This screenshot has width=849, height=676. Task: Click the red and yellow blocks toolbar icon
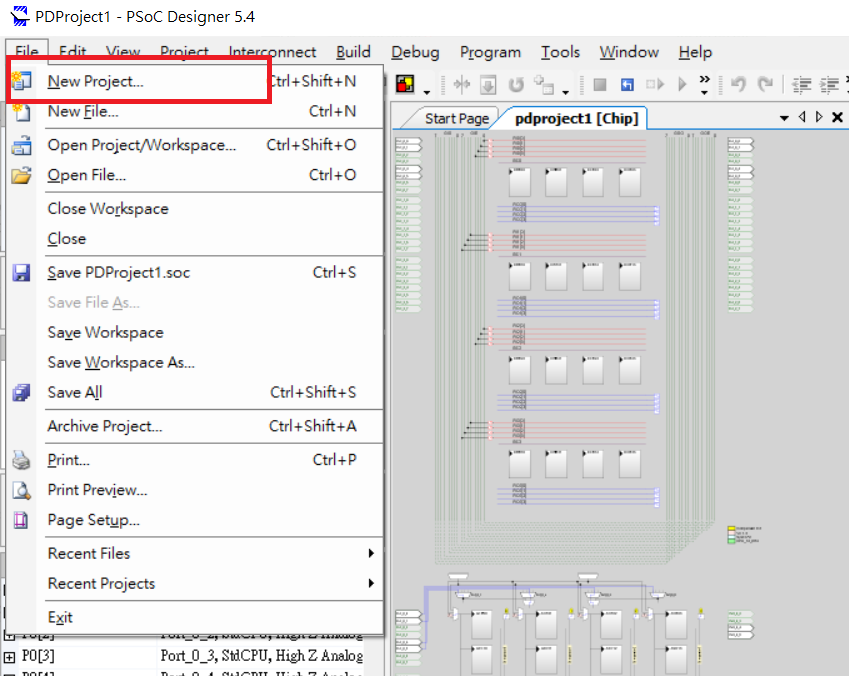pos(405,84)
